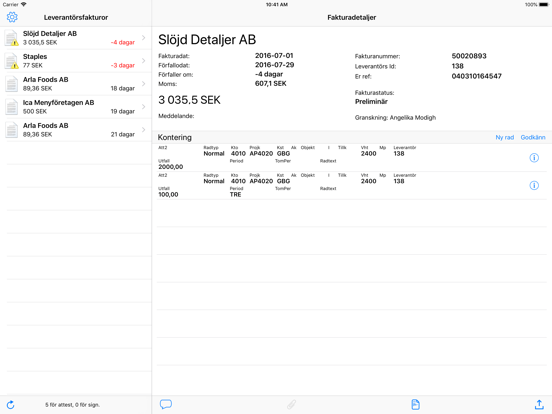Click the Preliminär invoice status
Image resolution: width=552 pixels, height=414 pixels.
(371, 101)
